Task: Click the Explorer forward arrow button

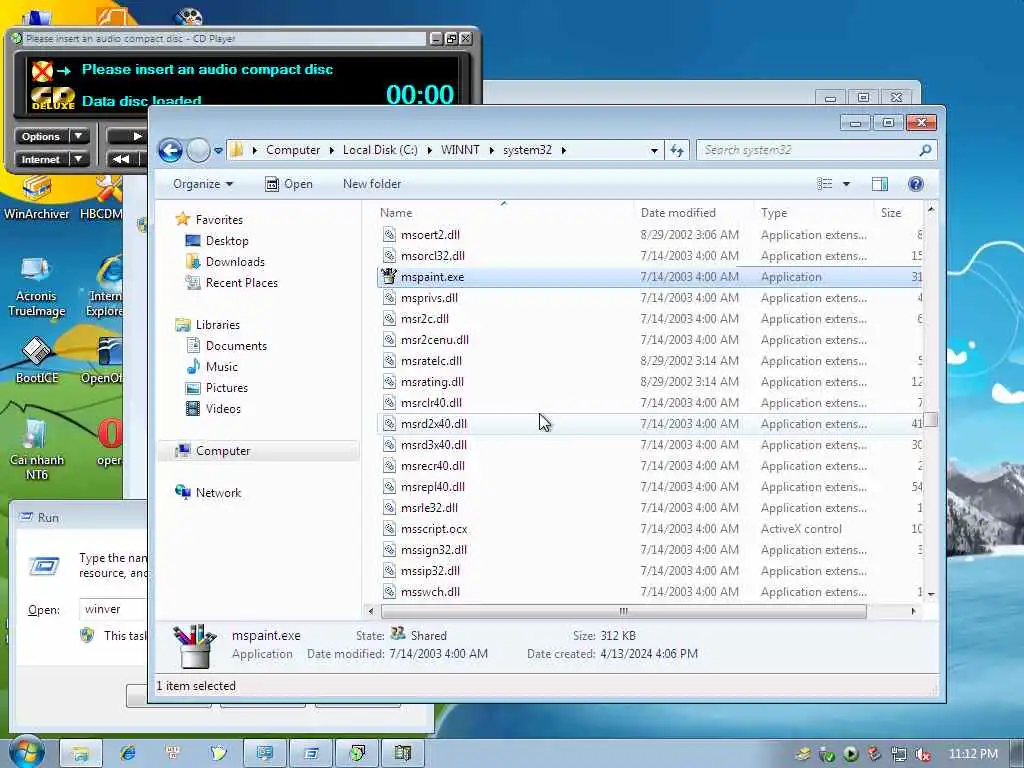Action: pos(199,150)
